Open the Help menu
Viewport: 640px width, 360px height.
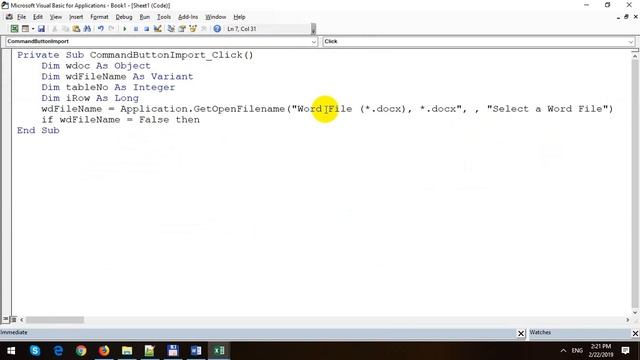point(239,17)
